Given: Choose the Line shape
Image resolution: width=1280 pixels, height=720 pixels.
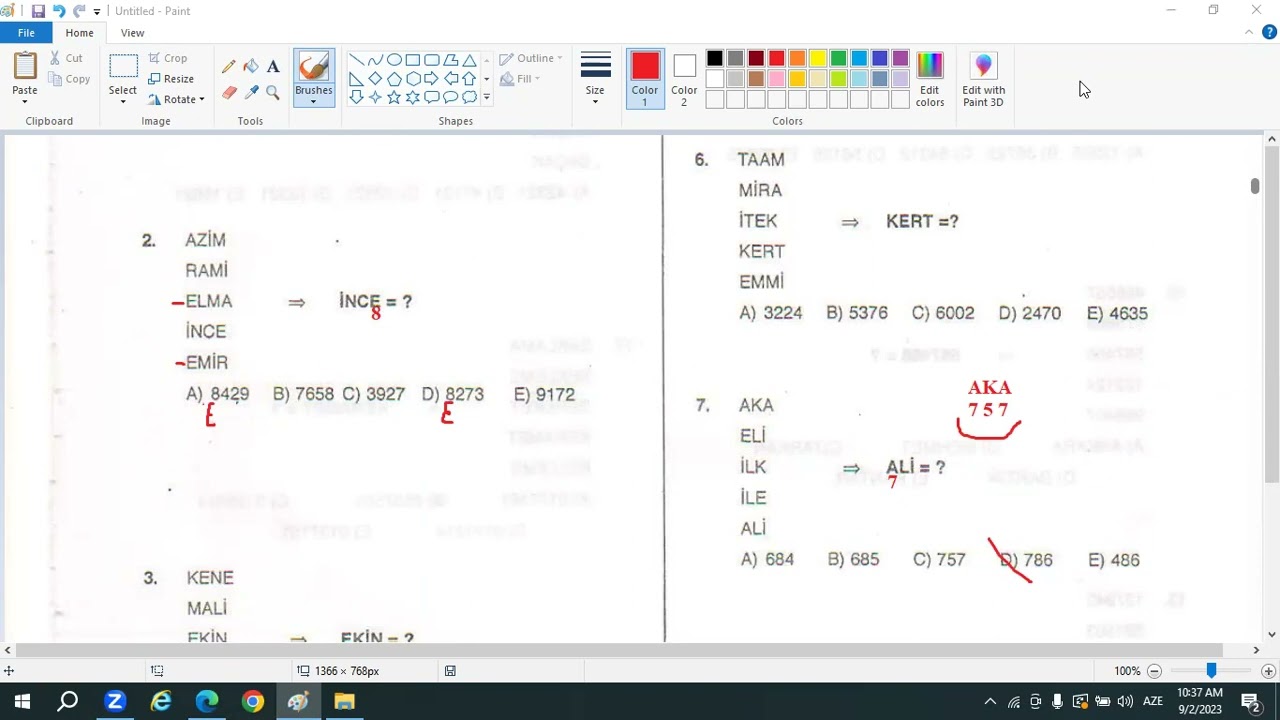Looking at the screenshot, I should pyautogui.click(x=356, y=60).
